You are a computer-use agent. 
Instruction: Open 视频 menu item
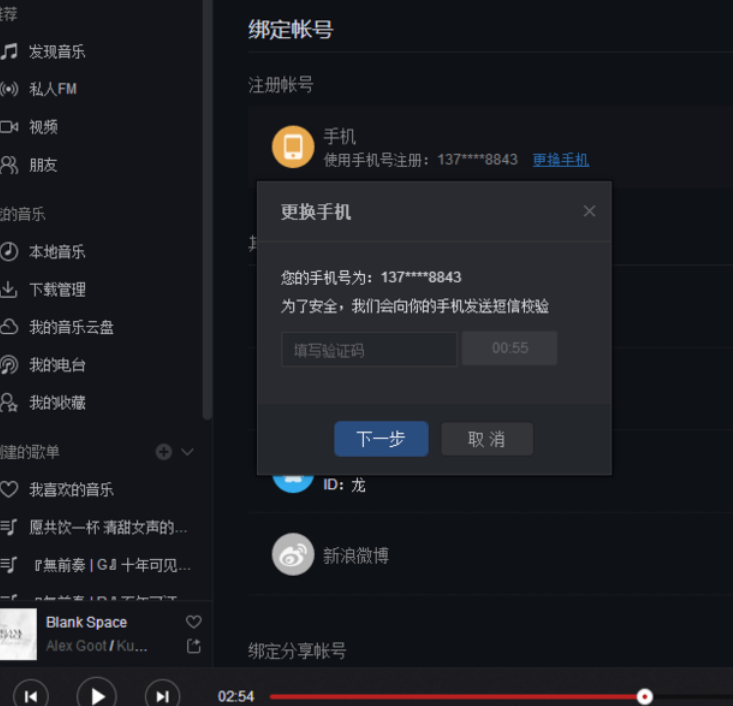coord(43,127)
